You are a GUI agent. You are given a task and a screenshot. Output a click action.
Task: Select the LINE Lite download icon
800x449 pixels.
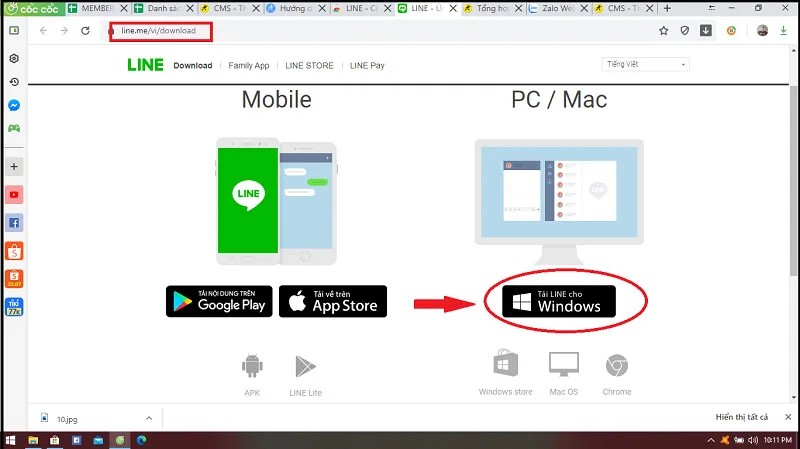(306, 366)
